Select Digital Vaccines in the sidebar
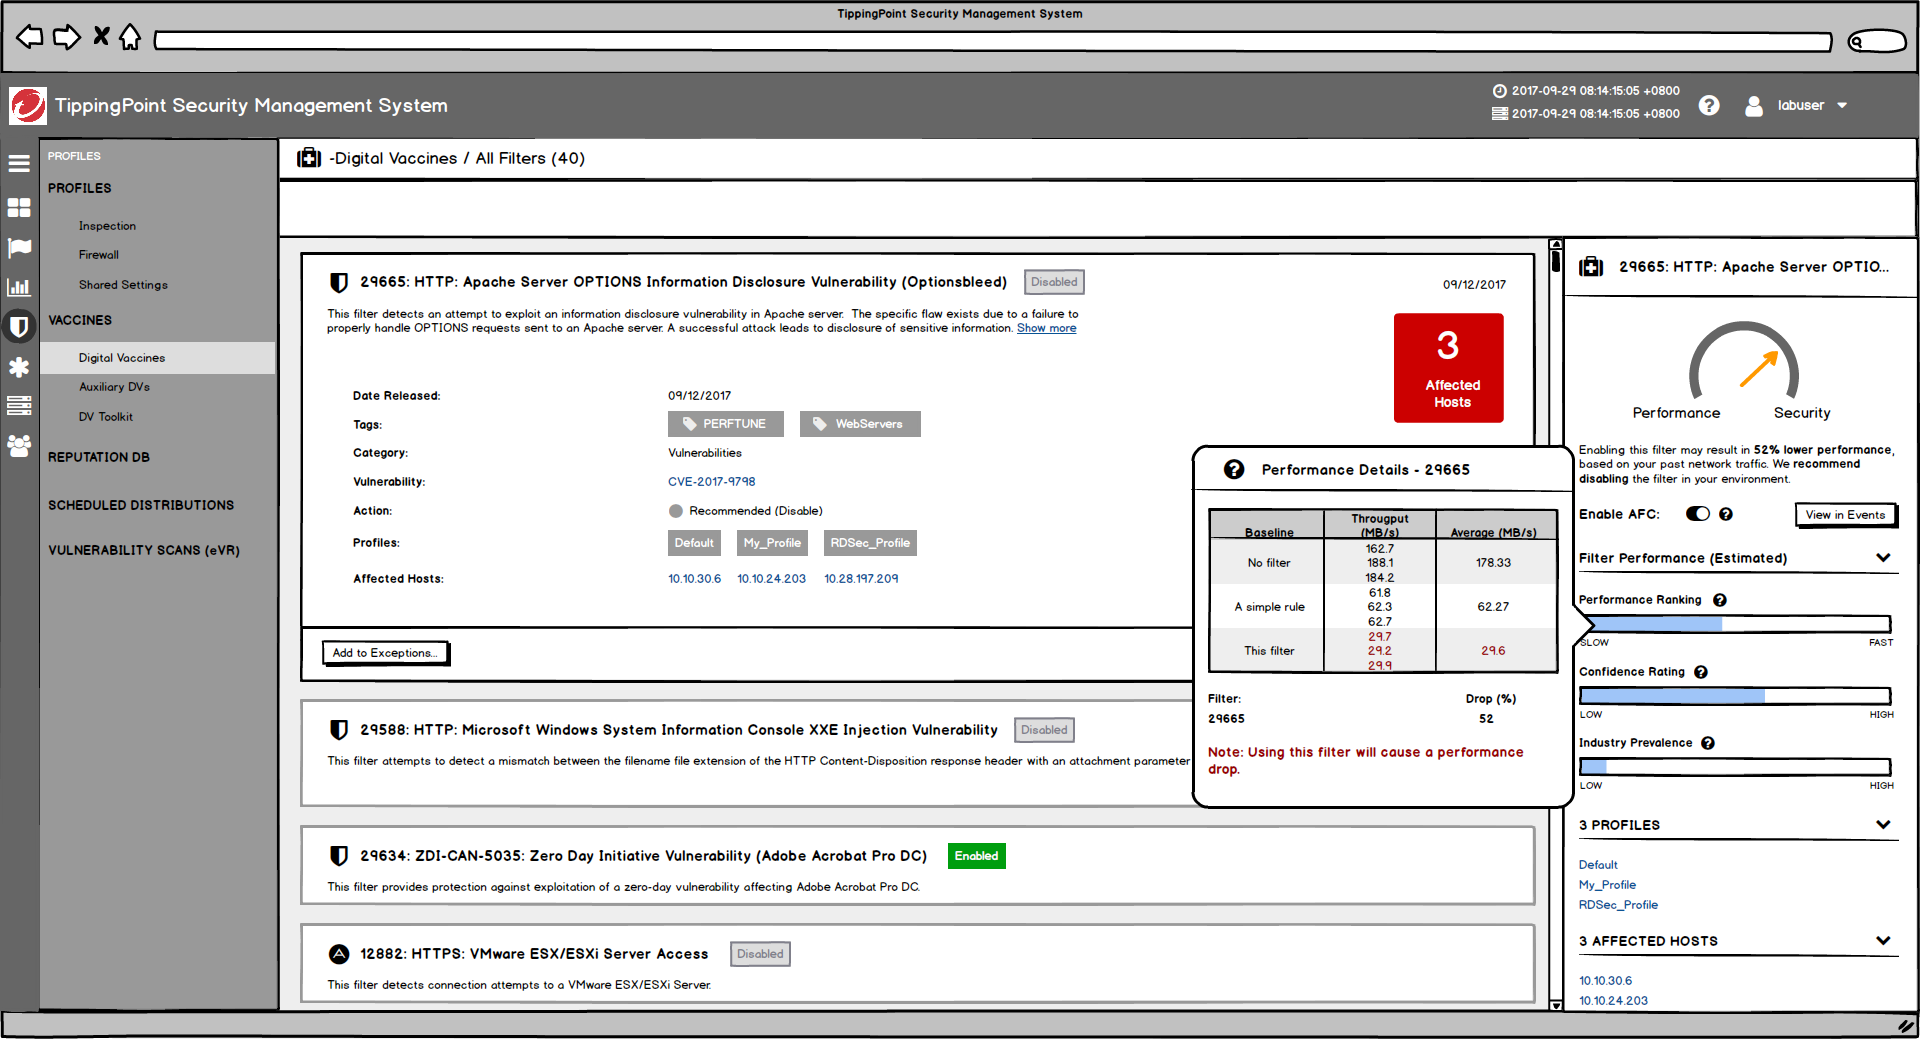1920x1039 pixels. pyautogui.click(x=158, y=358)
